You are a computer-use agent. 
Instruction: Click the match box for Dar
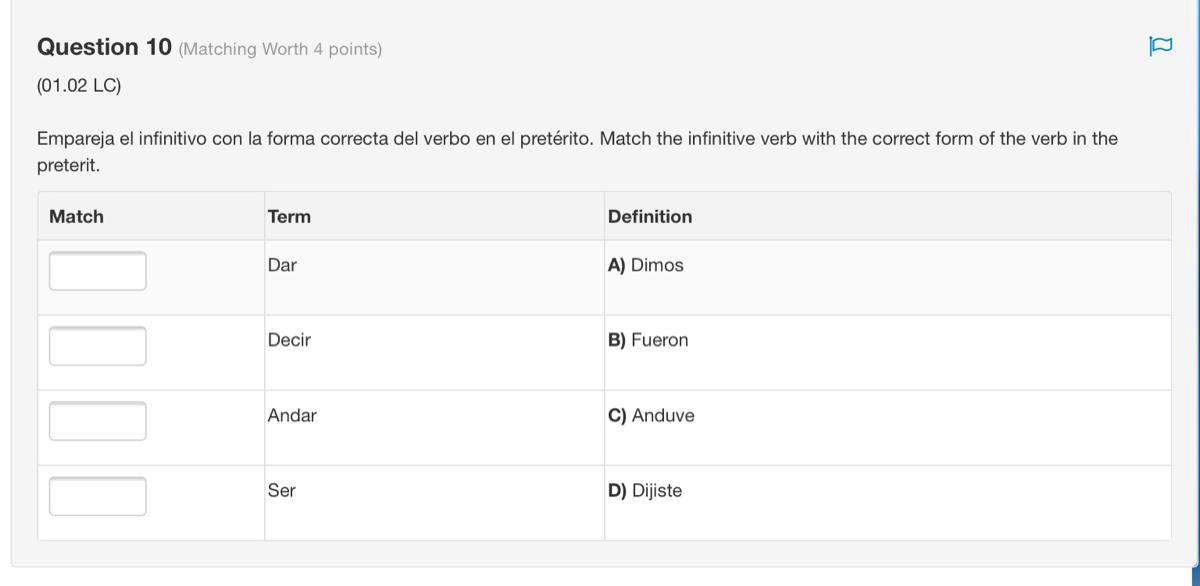(x=98, y=271)
